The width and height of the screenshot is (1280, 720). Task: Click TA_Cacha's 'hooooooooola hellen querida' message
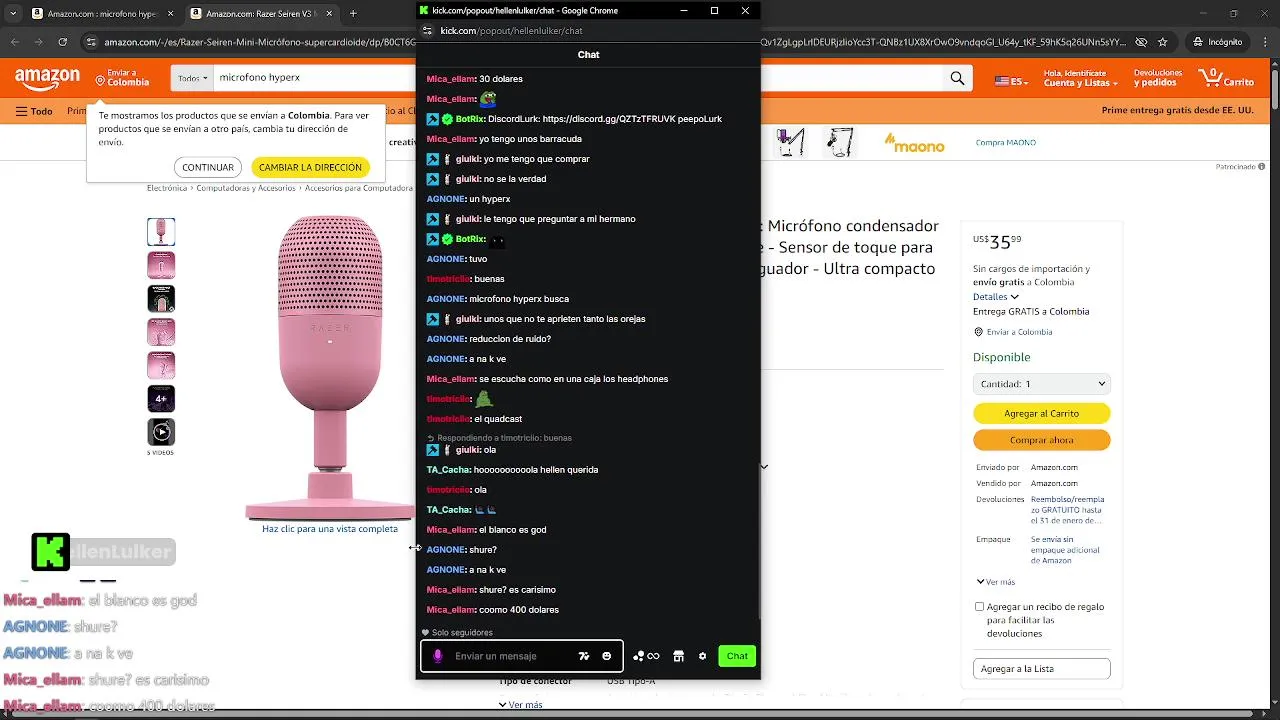click(x=512, y=470)
